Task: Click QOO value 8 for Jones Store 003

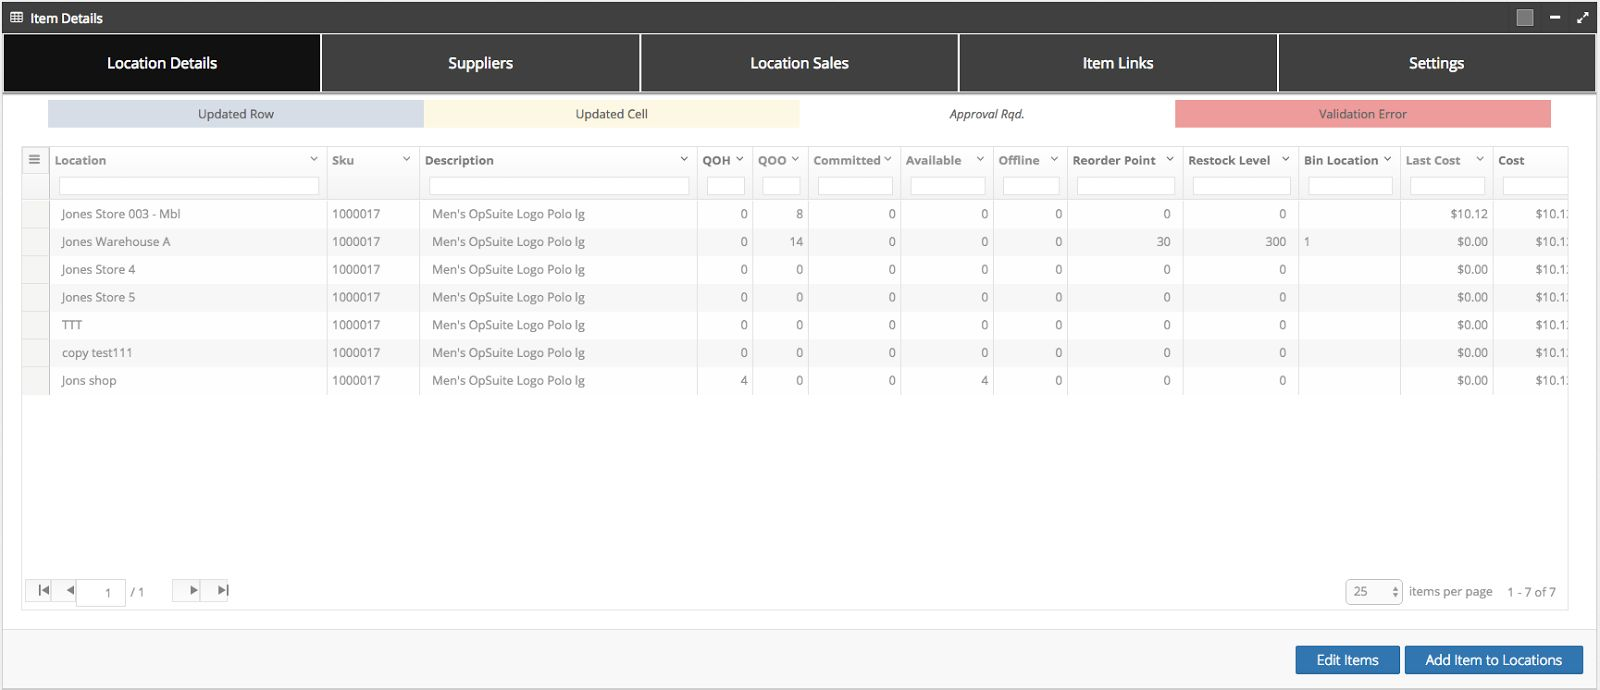Action: [x=799, y=214]
